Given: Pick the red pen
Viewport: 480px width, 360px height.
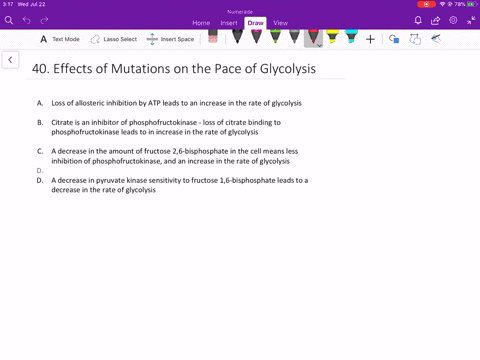Looking at the screenshot, I should point(312,37).
